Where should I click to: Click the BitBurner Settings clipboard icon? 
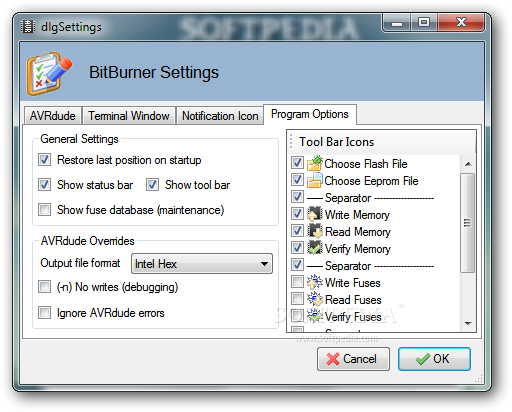click(x=49, y=73)
